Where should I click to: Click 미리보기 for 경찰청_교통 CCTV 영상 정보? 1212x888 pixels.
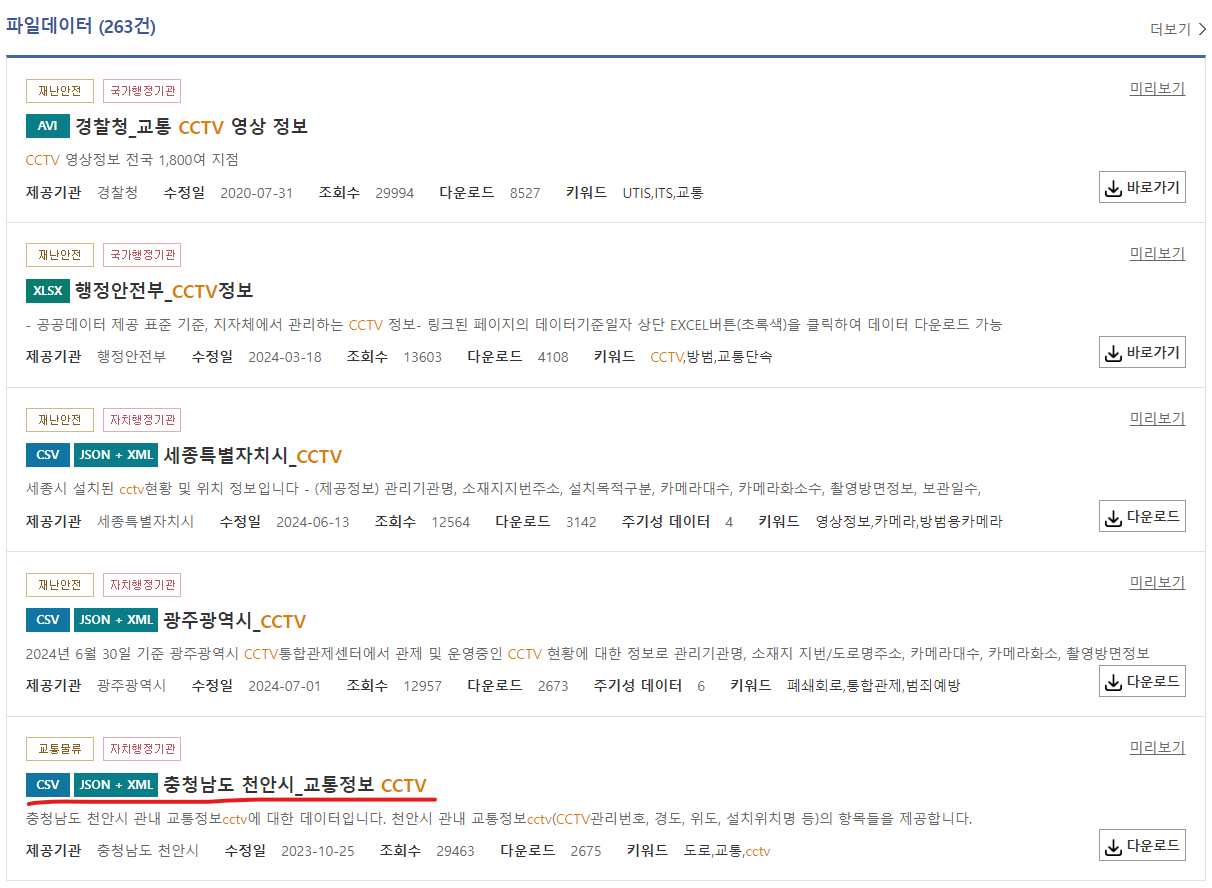click(1157, 88)
